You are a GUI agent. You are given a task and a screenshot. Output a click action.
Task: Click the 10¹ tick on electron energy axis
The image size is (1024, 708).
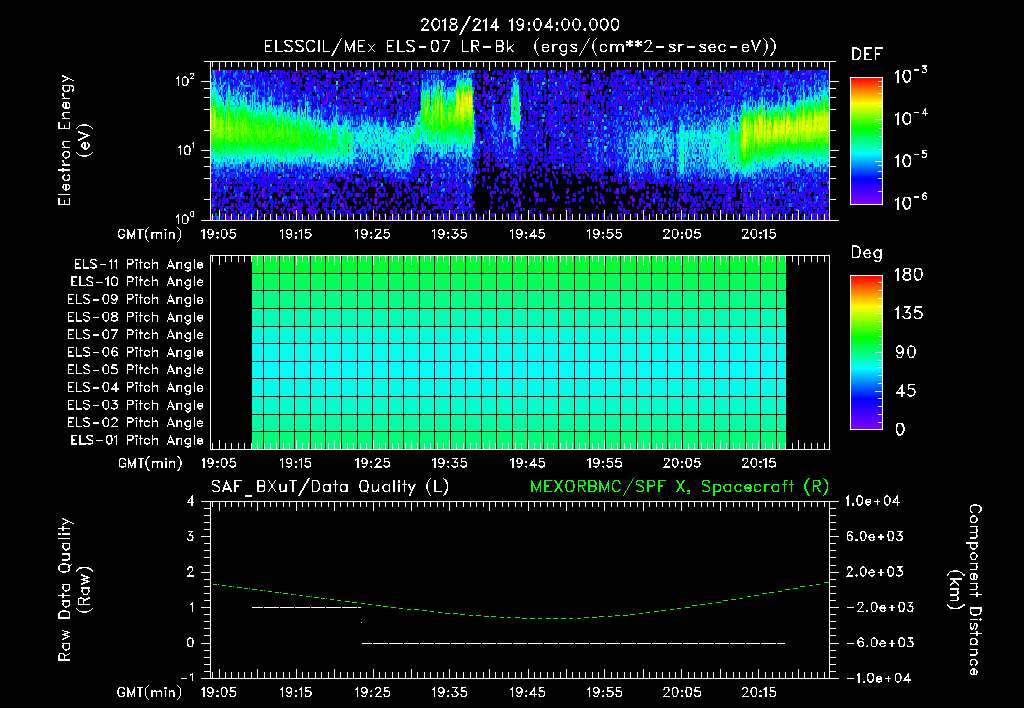(185, 150)
